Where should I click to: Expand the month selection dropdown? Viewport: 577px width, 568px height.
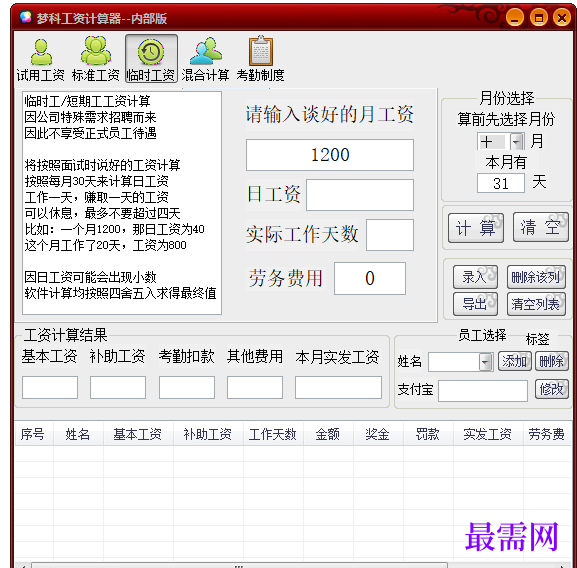(517, 142)
